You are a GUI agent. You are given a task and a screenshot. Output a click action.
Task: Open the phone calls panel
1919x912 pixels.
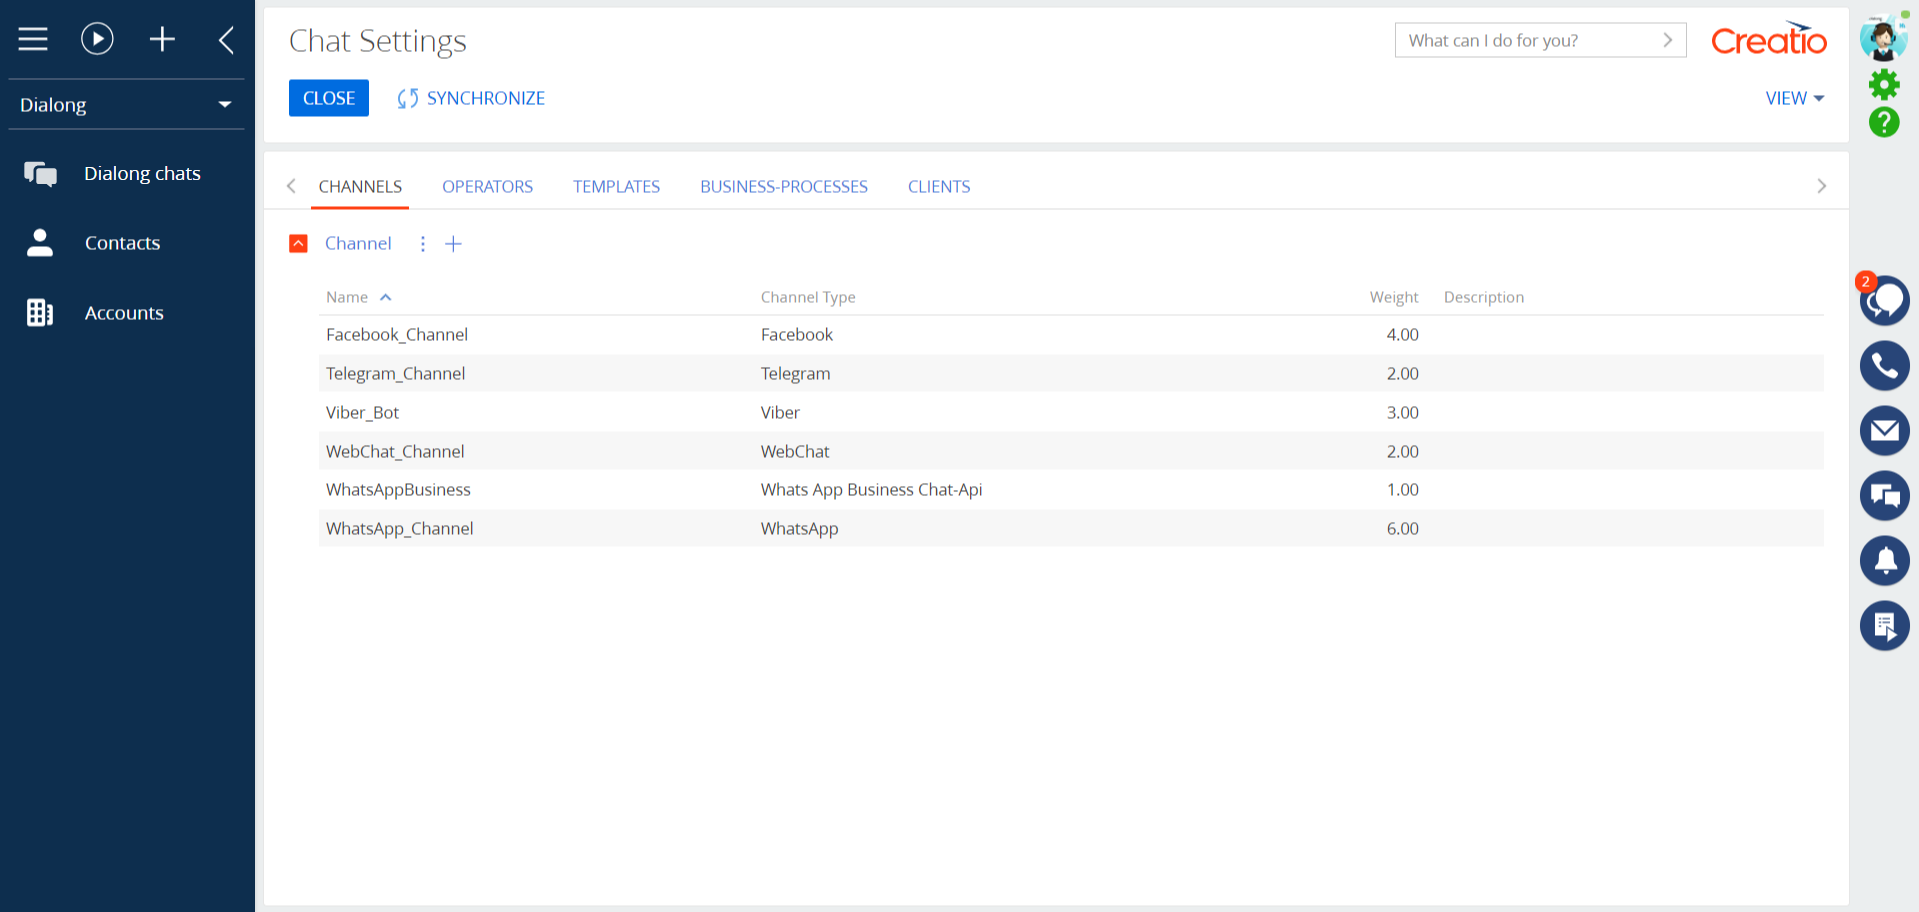point(1884,365)
